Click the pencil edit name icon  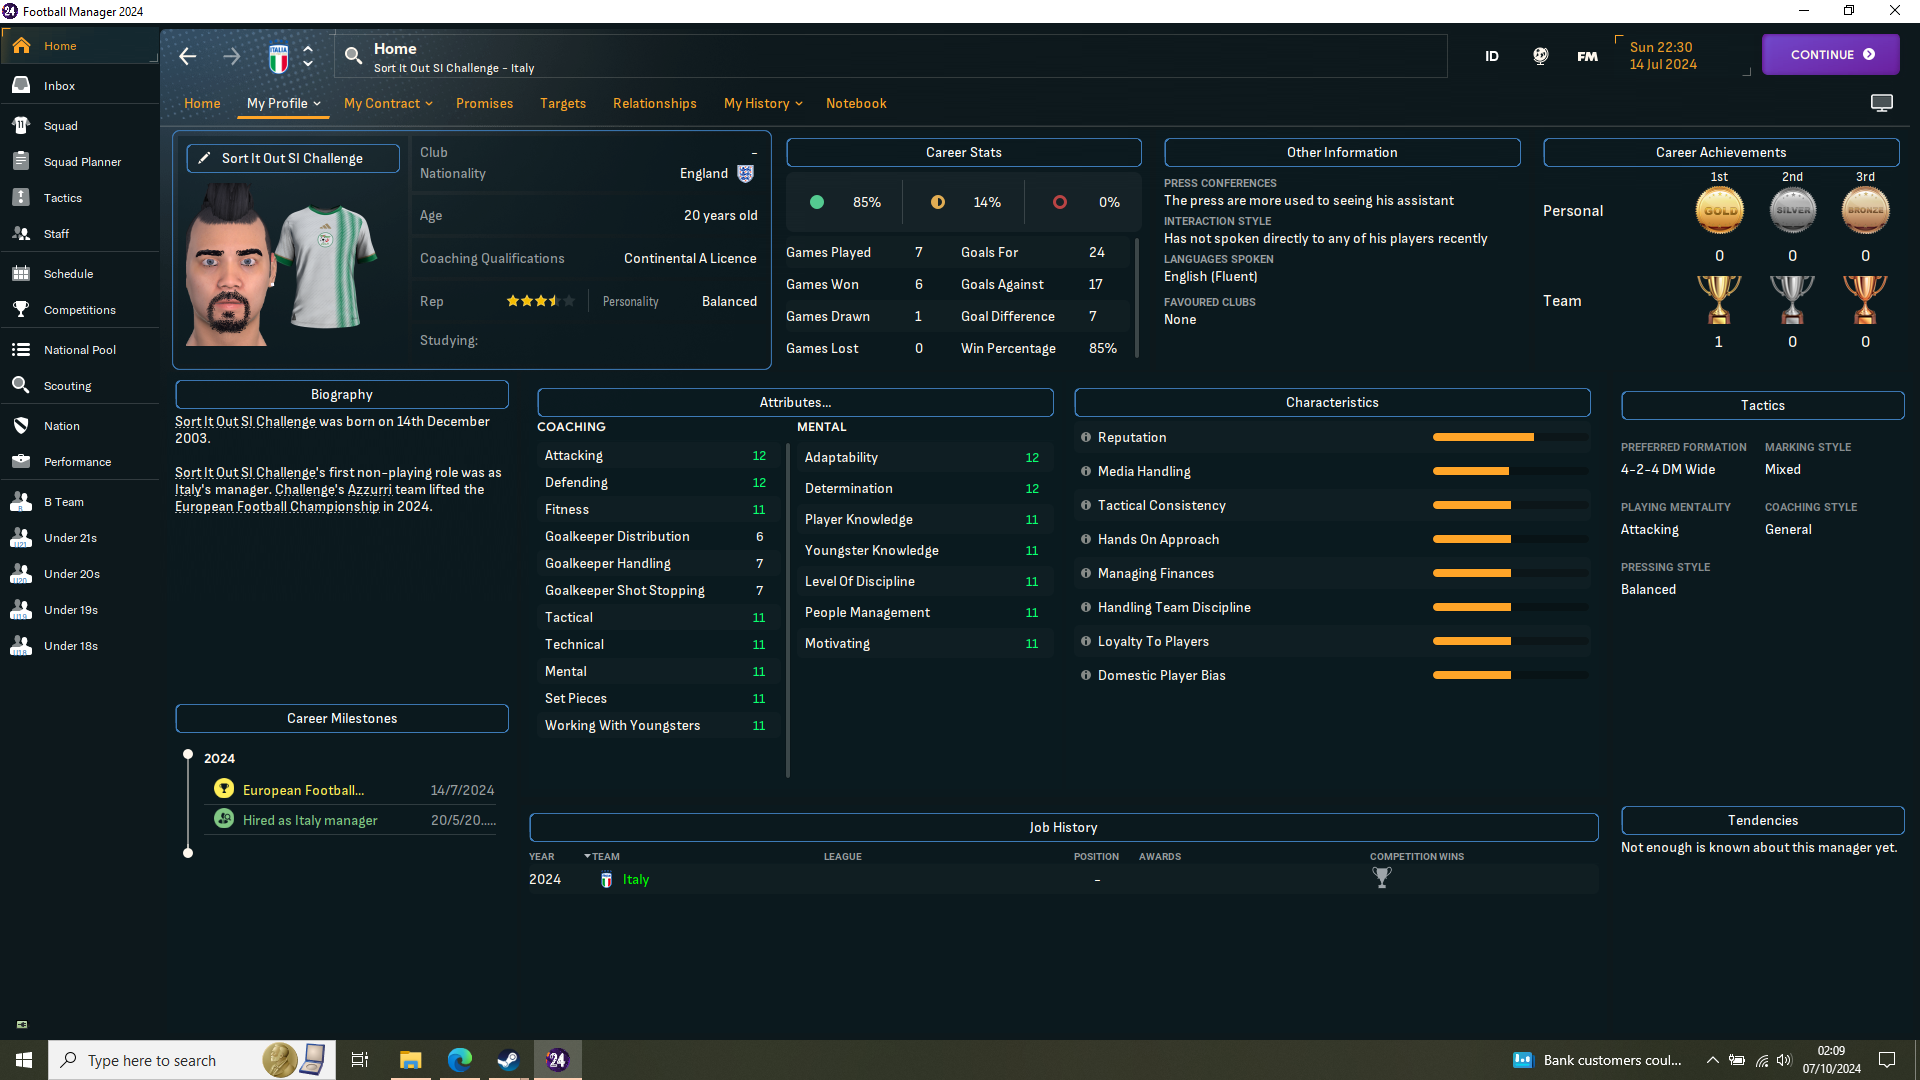(x=204, y=158)
